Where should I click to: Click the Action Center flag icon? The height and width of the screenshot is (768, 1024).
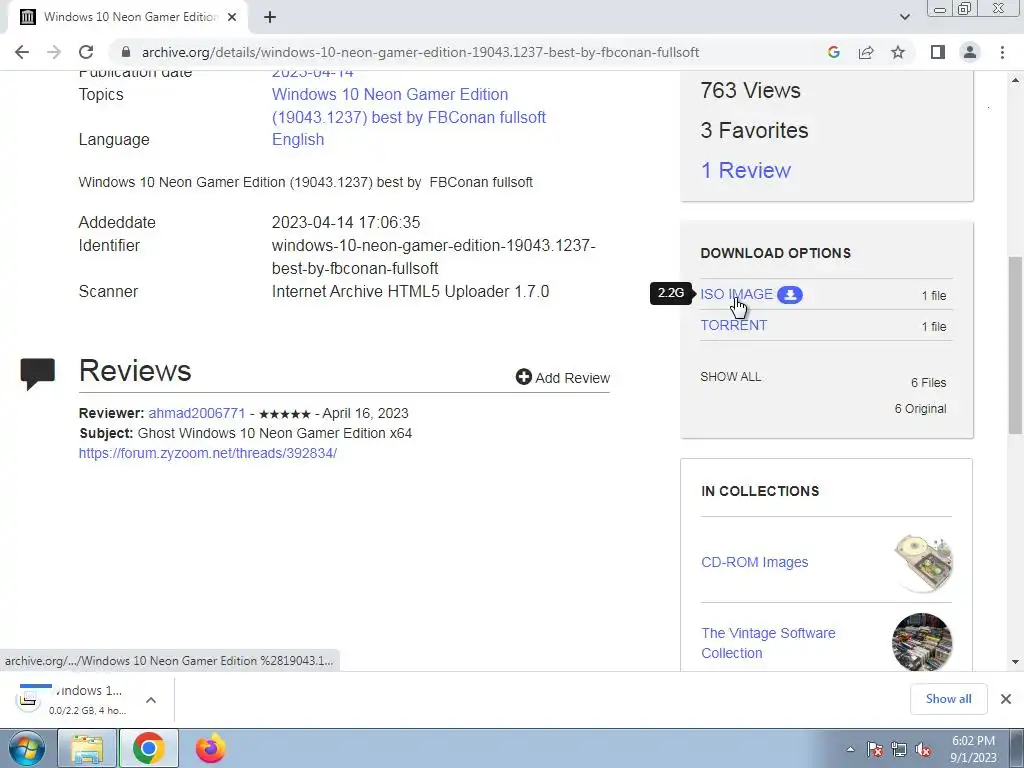tap(875, 749)
